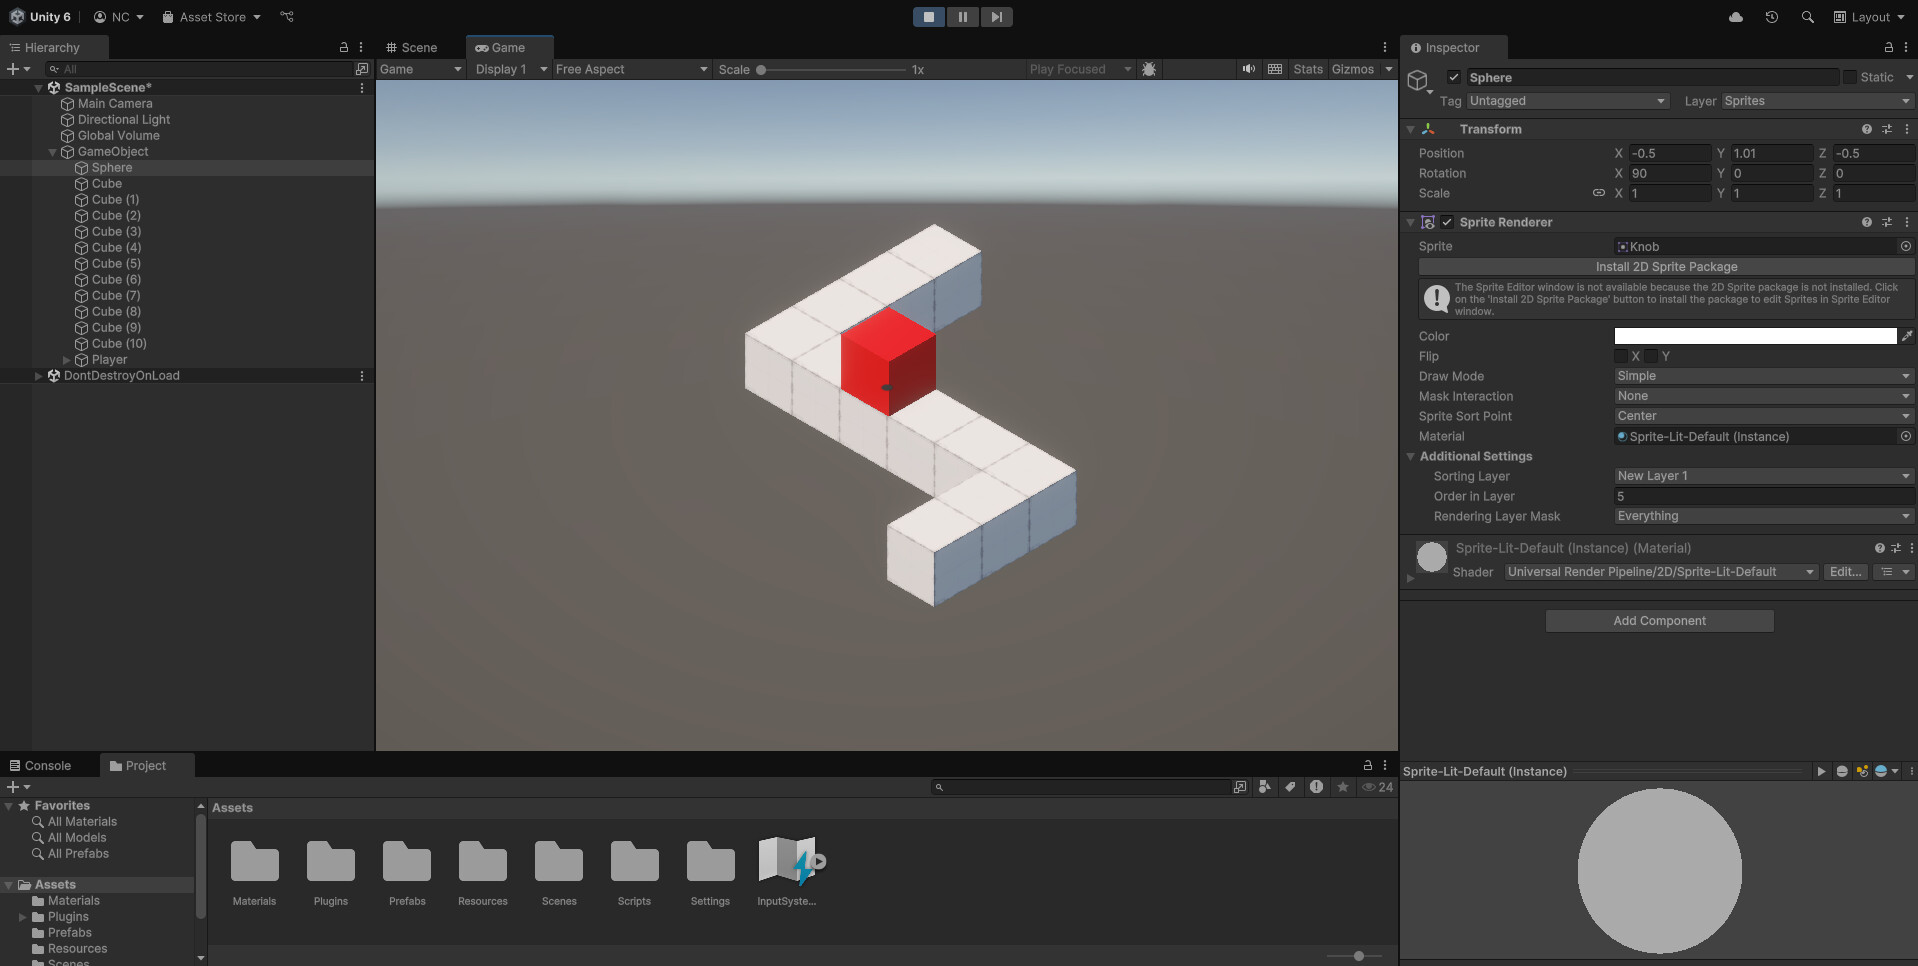Toggle Stats overlay in Game view

(x=1307, y=69)
